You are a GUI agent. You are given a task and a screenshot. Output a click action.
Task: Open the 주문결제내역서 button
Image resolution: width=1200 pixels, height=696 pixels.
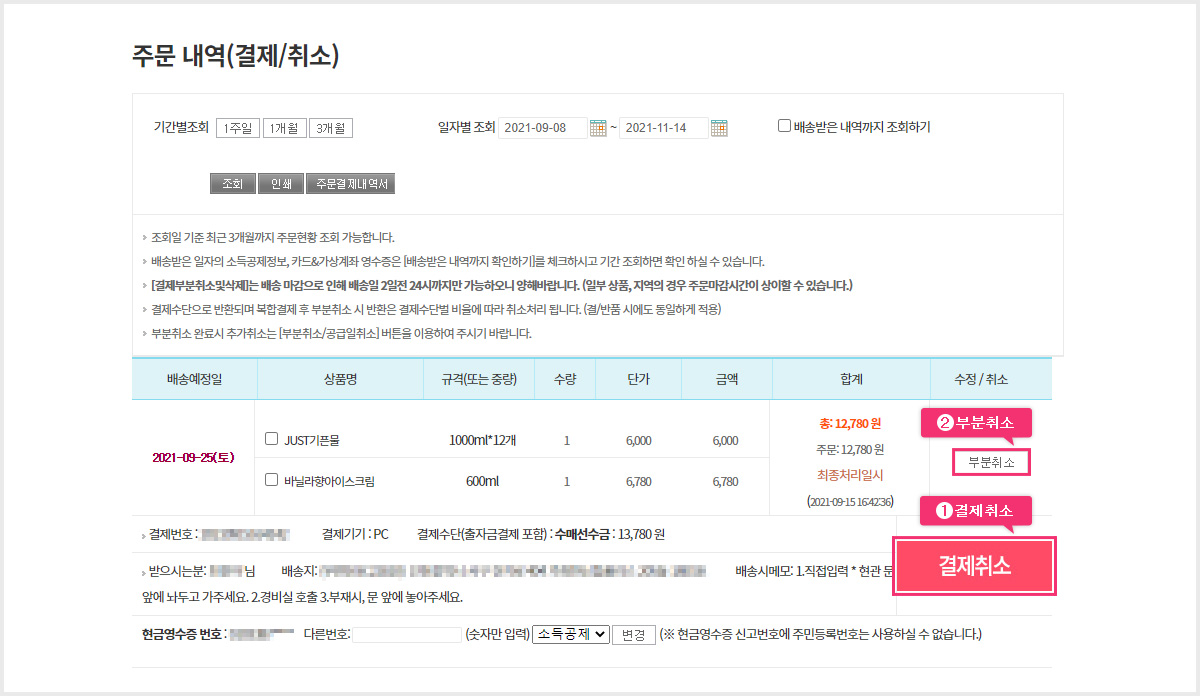click(351, 184)
